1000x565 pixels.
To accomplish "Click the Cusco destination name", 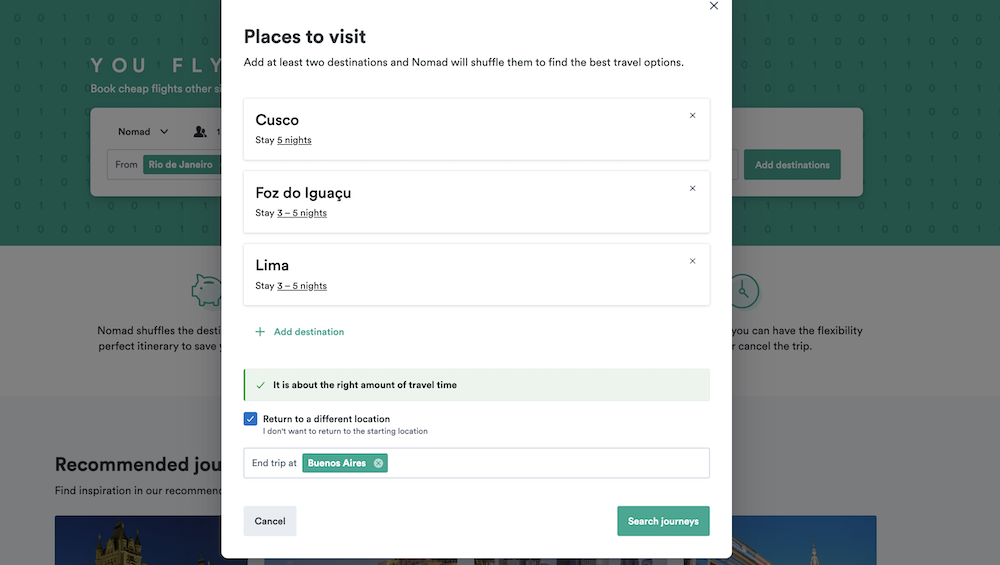I will coord(277,120).
